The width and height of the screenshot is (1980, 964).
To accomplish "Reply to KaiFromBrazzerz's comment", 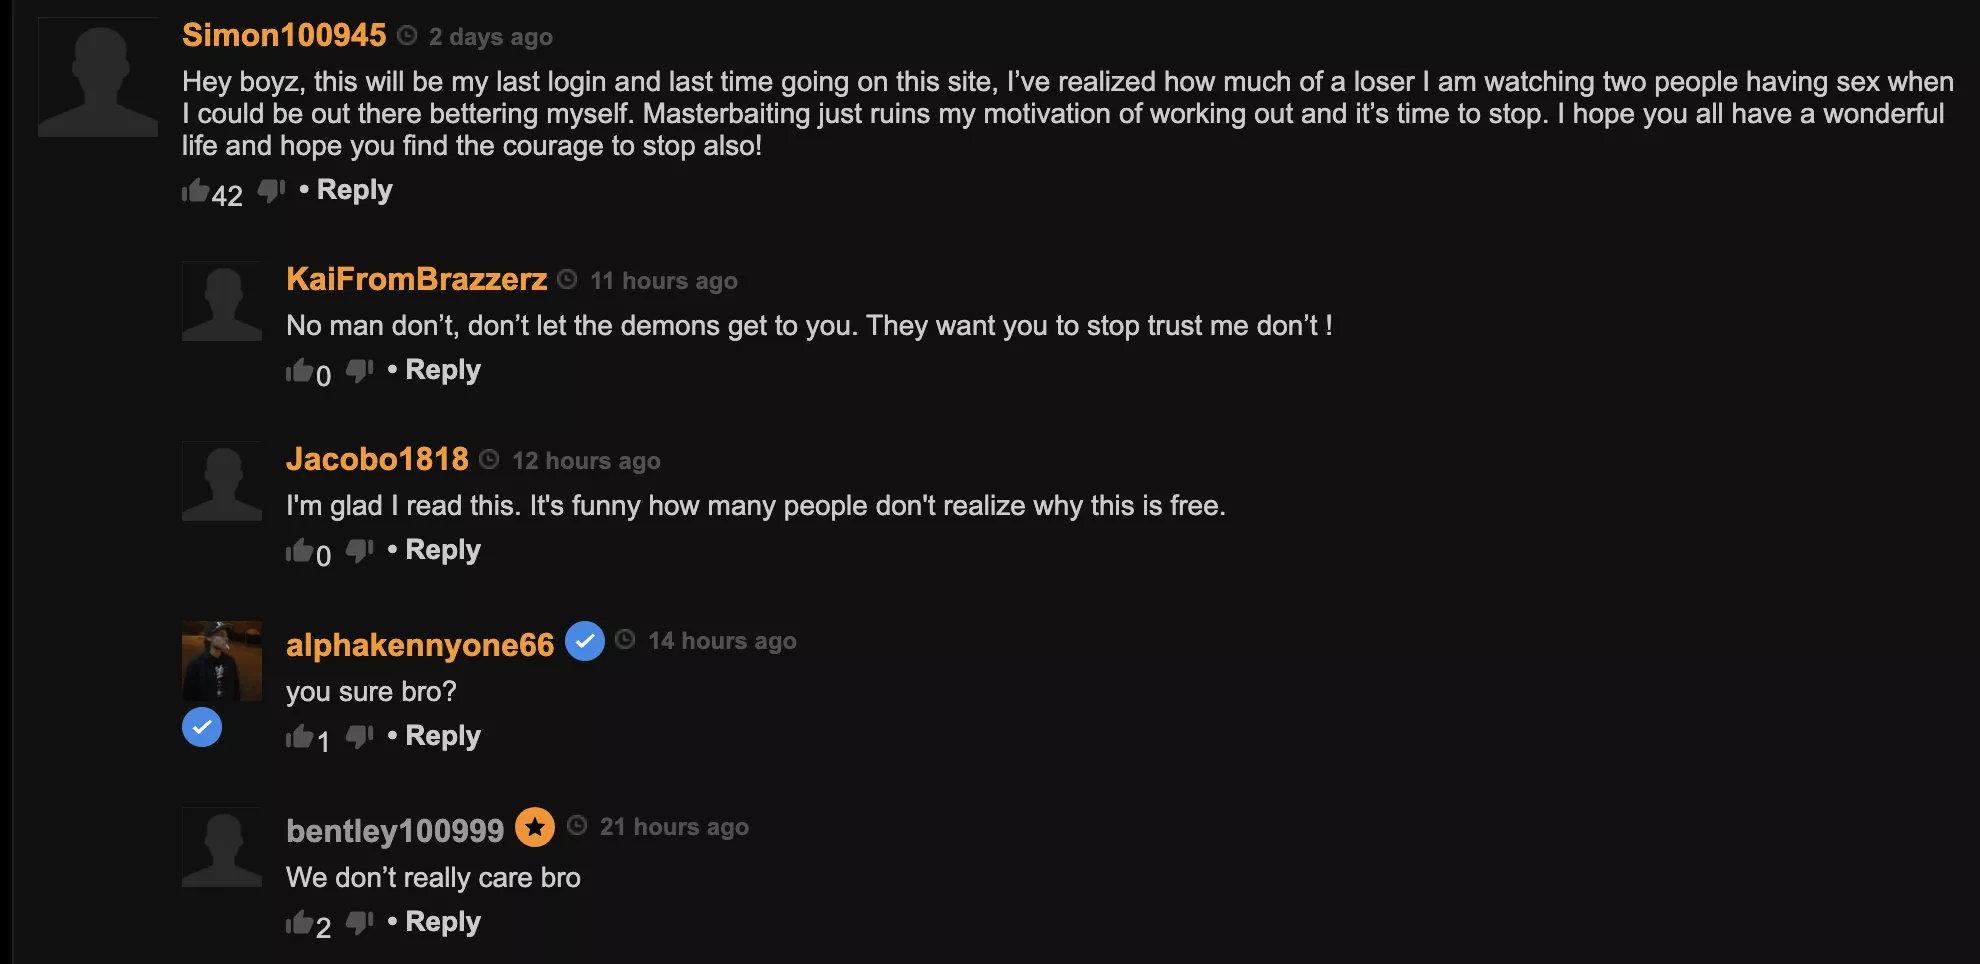I will click(442, 370).
